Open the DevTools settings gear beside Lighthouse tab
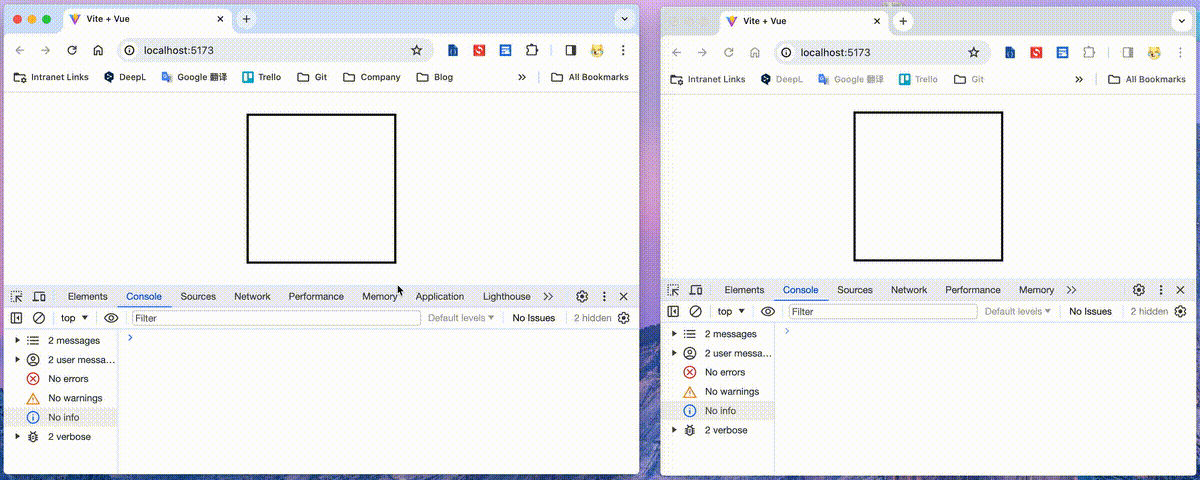The image size is (1200, 480). (582, 297)
